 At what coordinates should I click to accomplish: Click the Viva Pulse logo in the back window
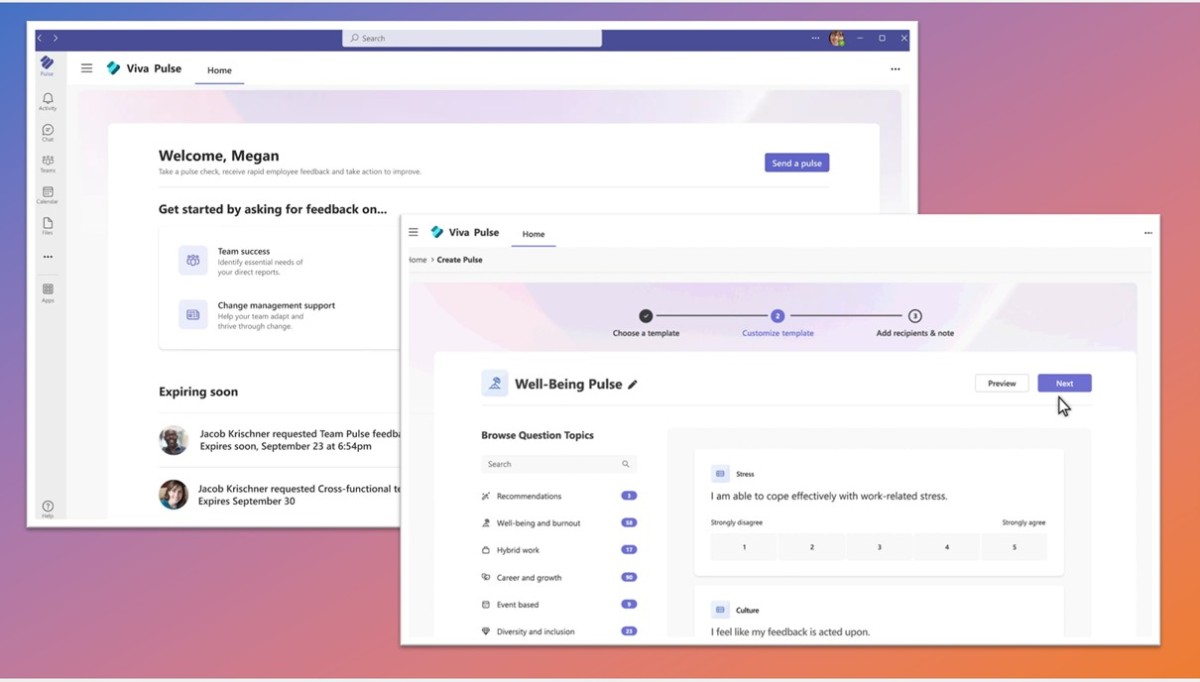(113, 69)
